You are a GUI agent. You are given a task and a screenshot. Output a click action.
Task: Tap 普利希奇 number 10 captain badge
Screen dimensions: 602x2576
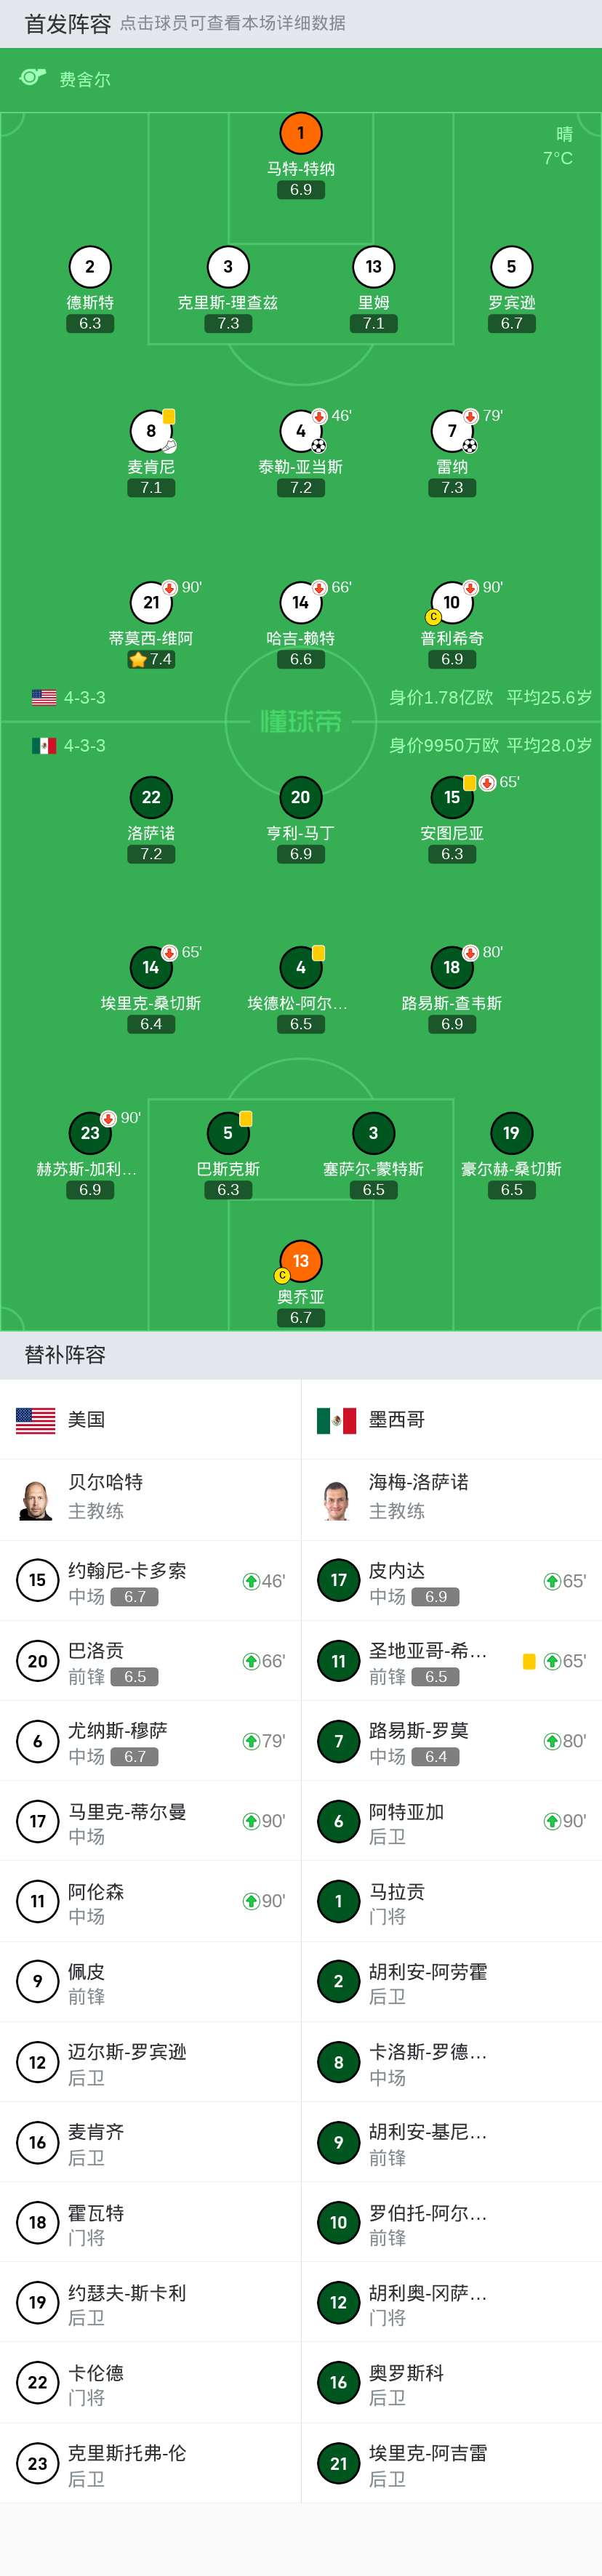point(451,602)
